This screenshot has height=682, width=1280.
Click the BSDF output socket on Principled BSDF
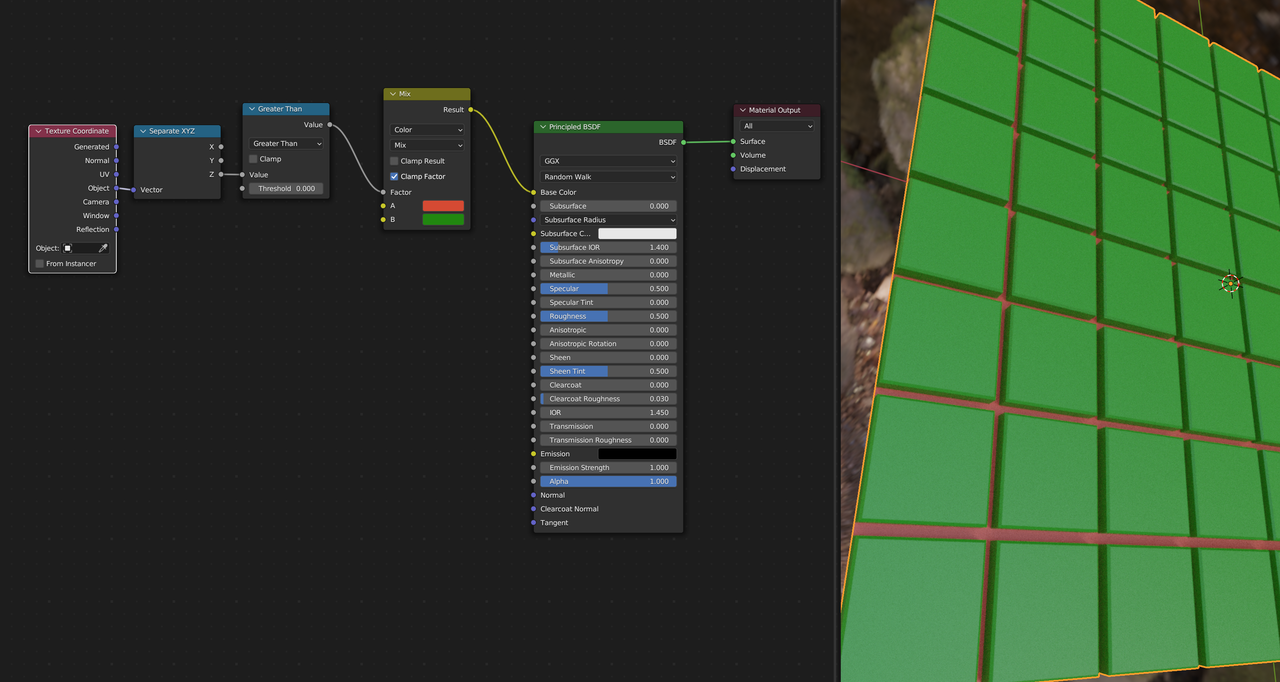pos(684,143)
